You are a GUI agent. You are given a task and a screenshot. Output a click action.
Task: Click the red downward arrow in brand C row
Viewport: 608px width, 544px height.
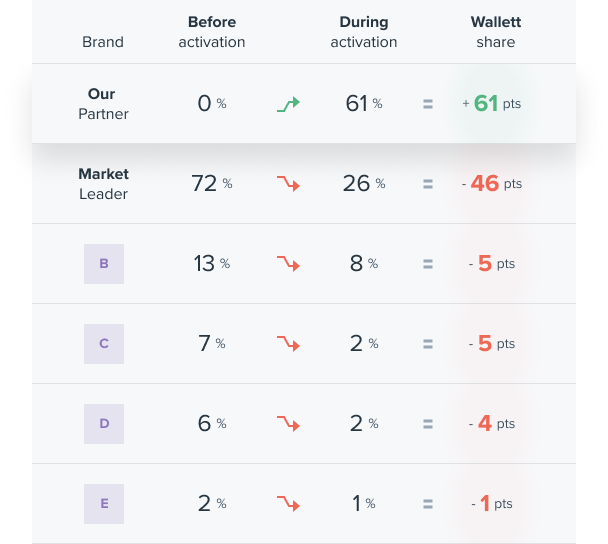(x=288, y=344)
